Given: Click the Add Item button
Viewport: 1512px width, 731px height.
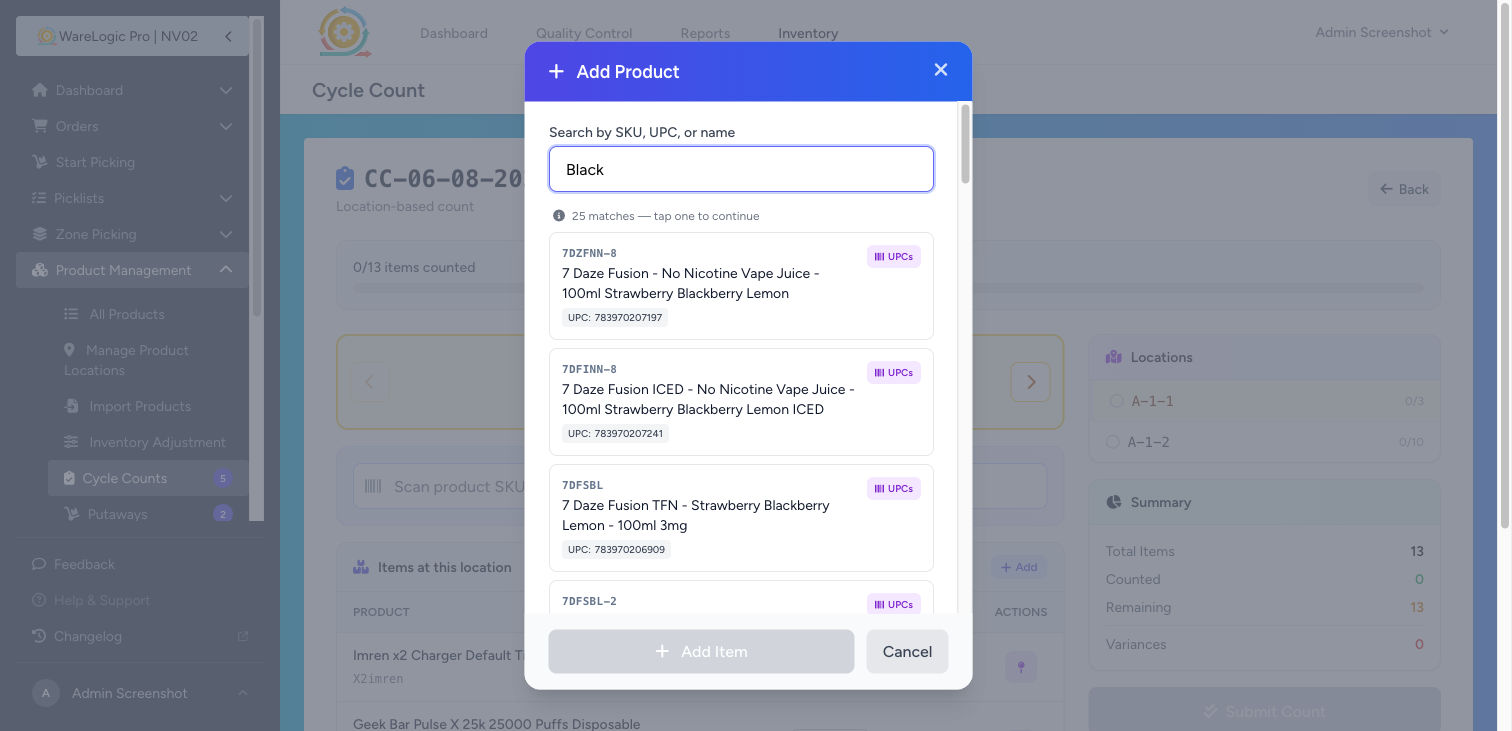Looking at the screenshot, I should click(x=701, y=651).
